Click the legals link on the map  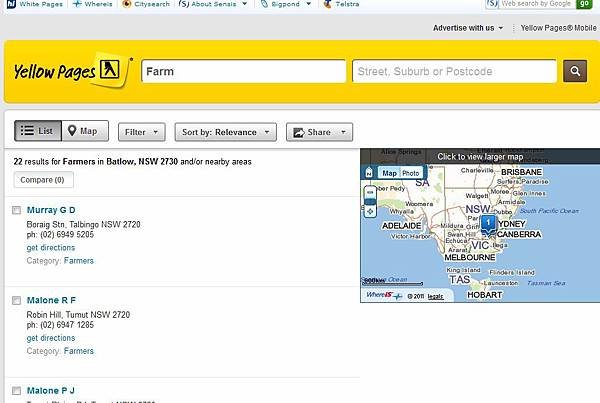[435, 297]
